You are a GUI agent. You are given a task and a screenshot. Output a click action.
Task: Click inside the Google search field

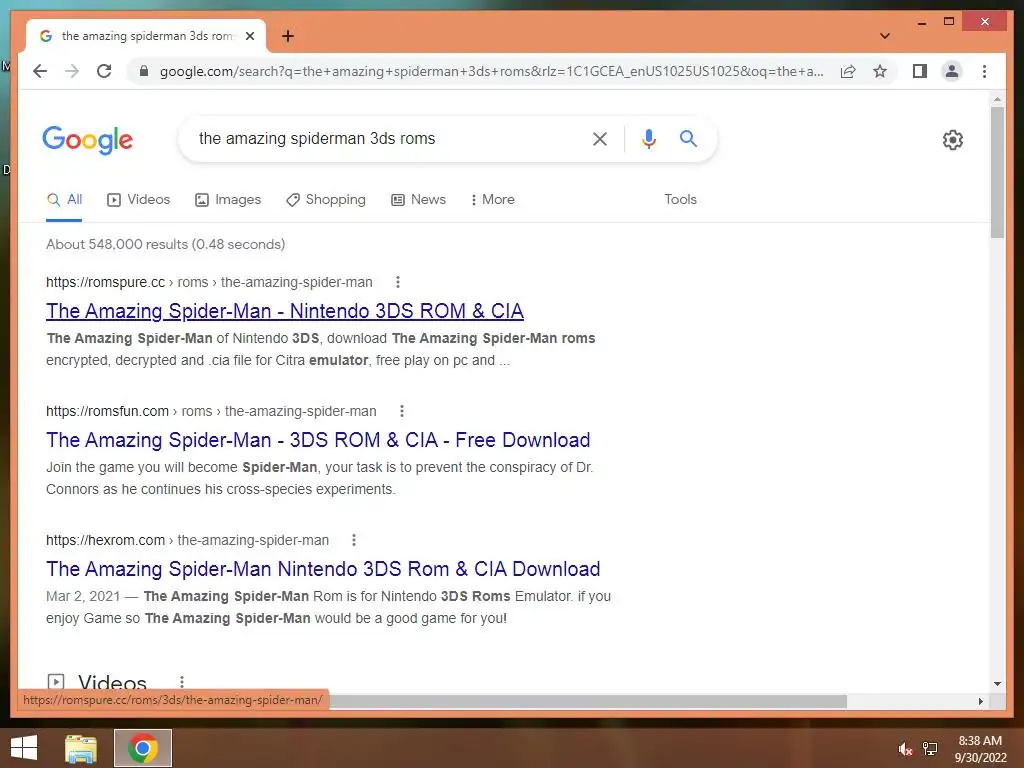click(385, 138)
